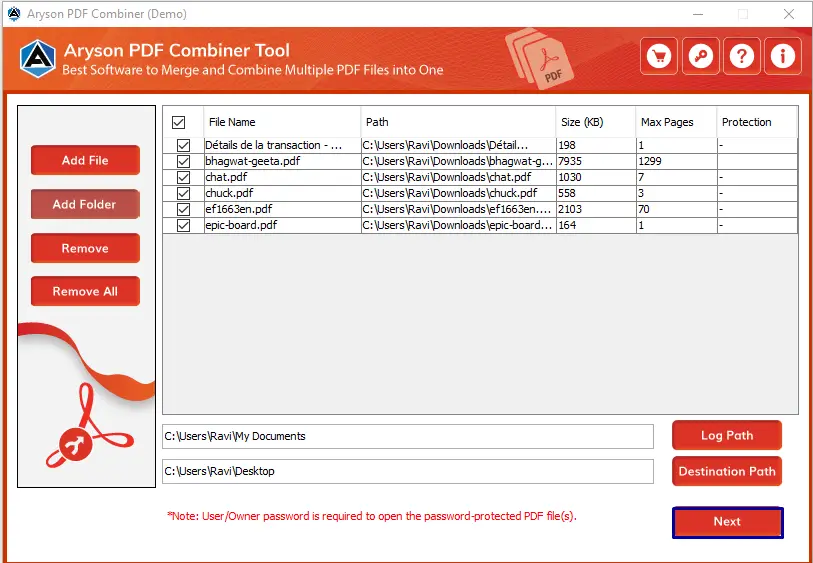
Task: Uncheck the bhagwat-geeta.pdf checkbox
Action: 183,161
